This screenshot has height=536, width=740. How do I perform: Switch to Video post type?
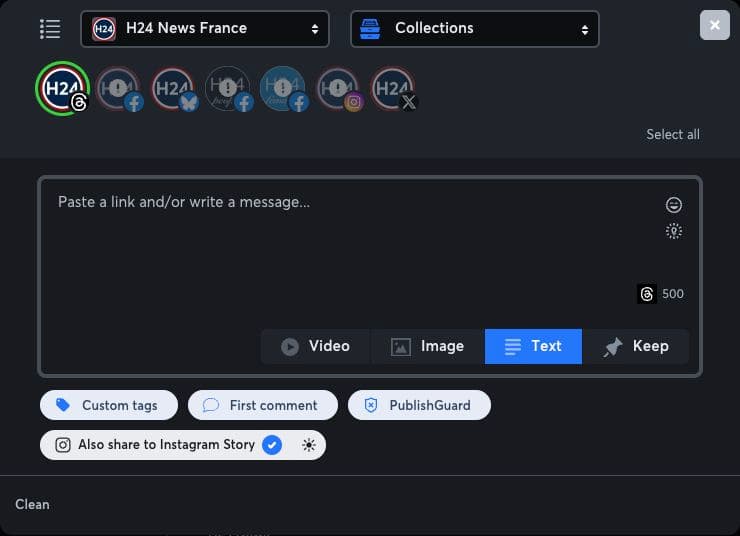[315, 346]
